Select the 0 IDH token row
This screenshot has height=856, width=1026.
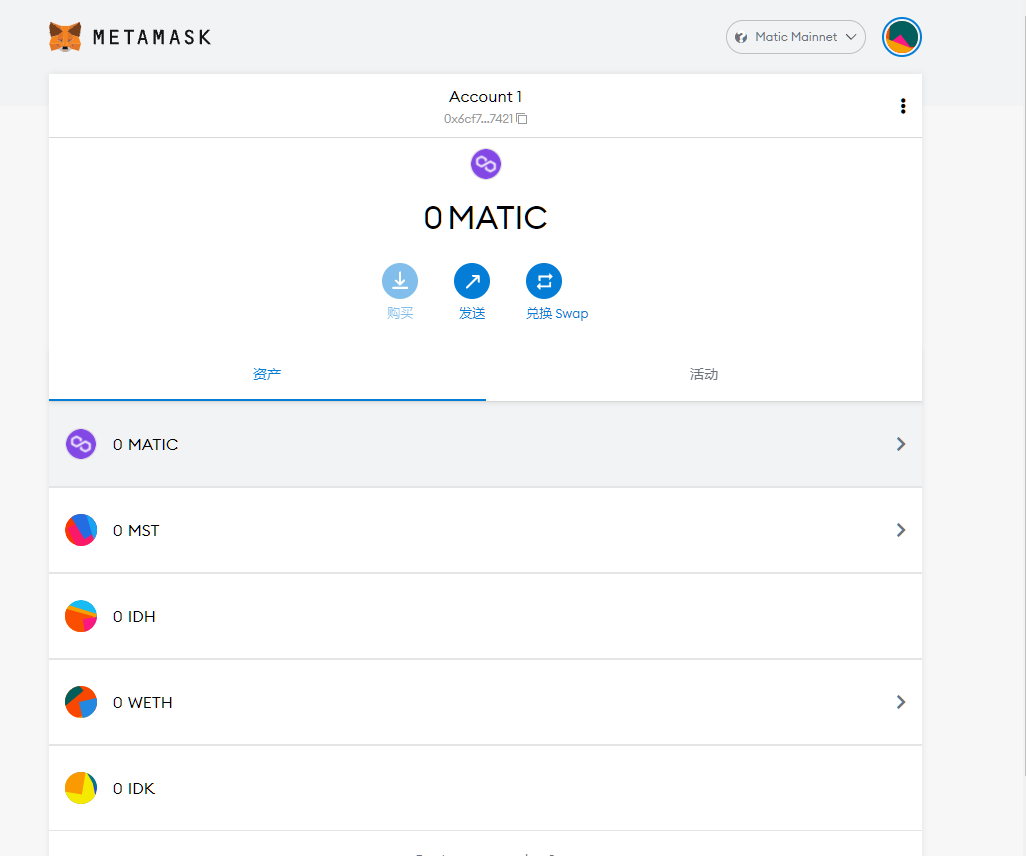[485, 616]
